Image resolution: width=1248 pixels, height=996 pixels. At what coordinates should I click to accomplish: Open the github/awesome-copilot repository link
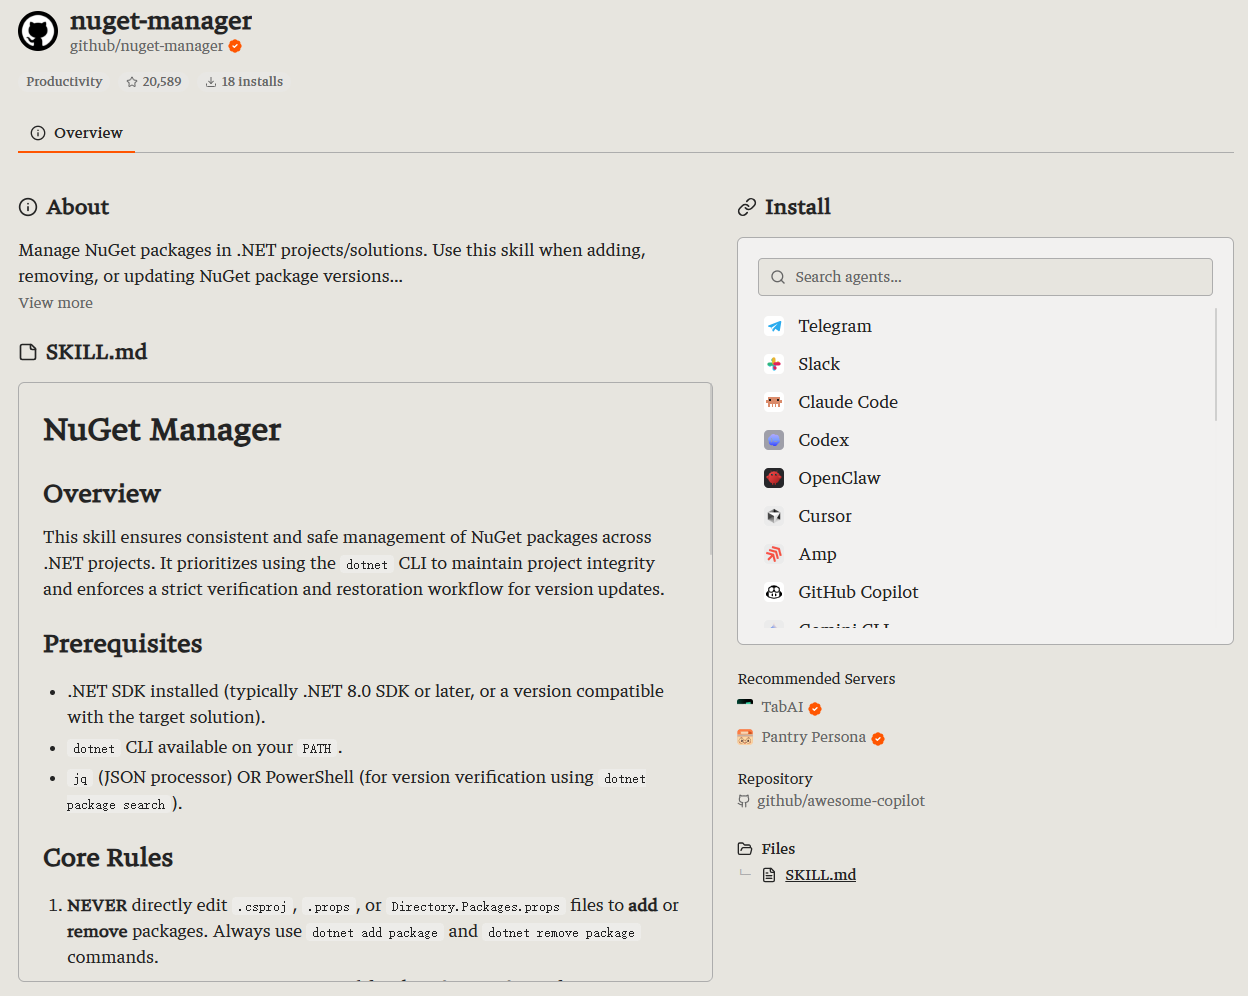click(x=840, y=801)
